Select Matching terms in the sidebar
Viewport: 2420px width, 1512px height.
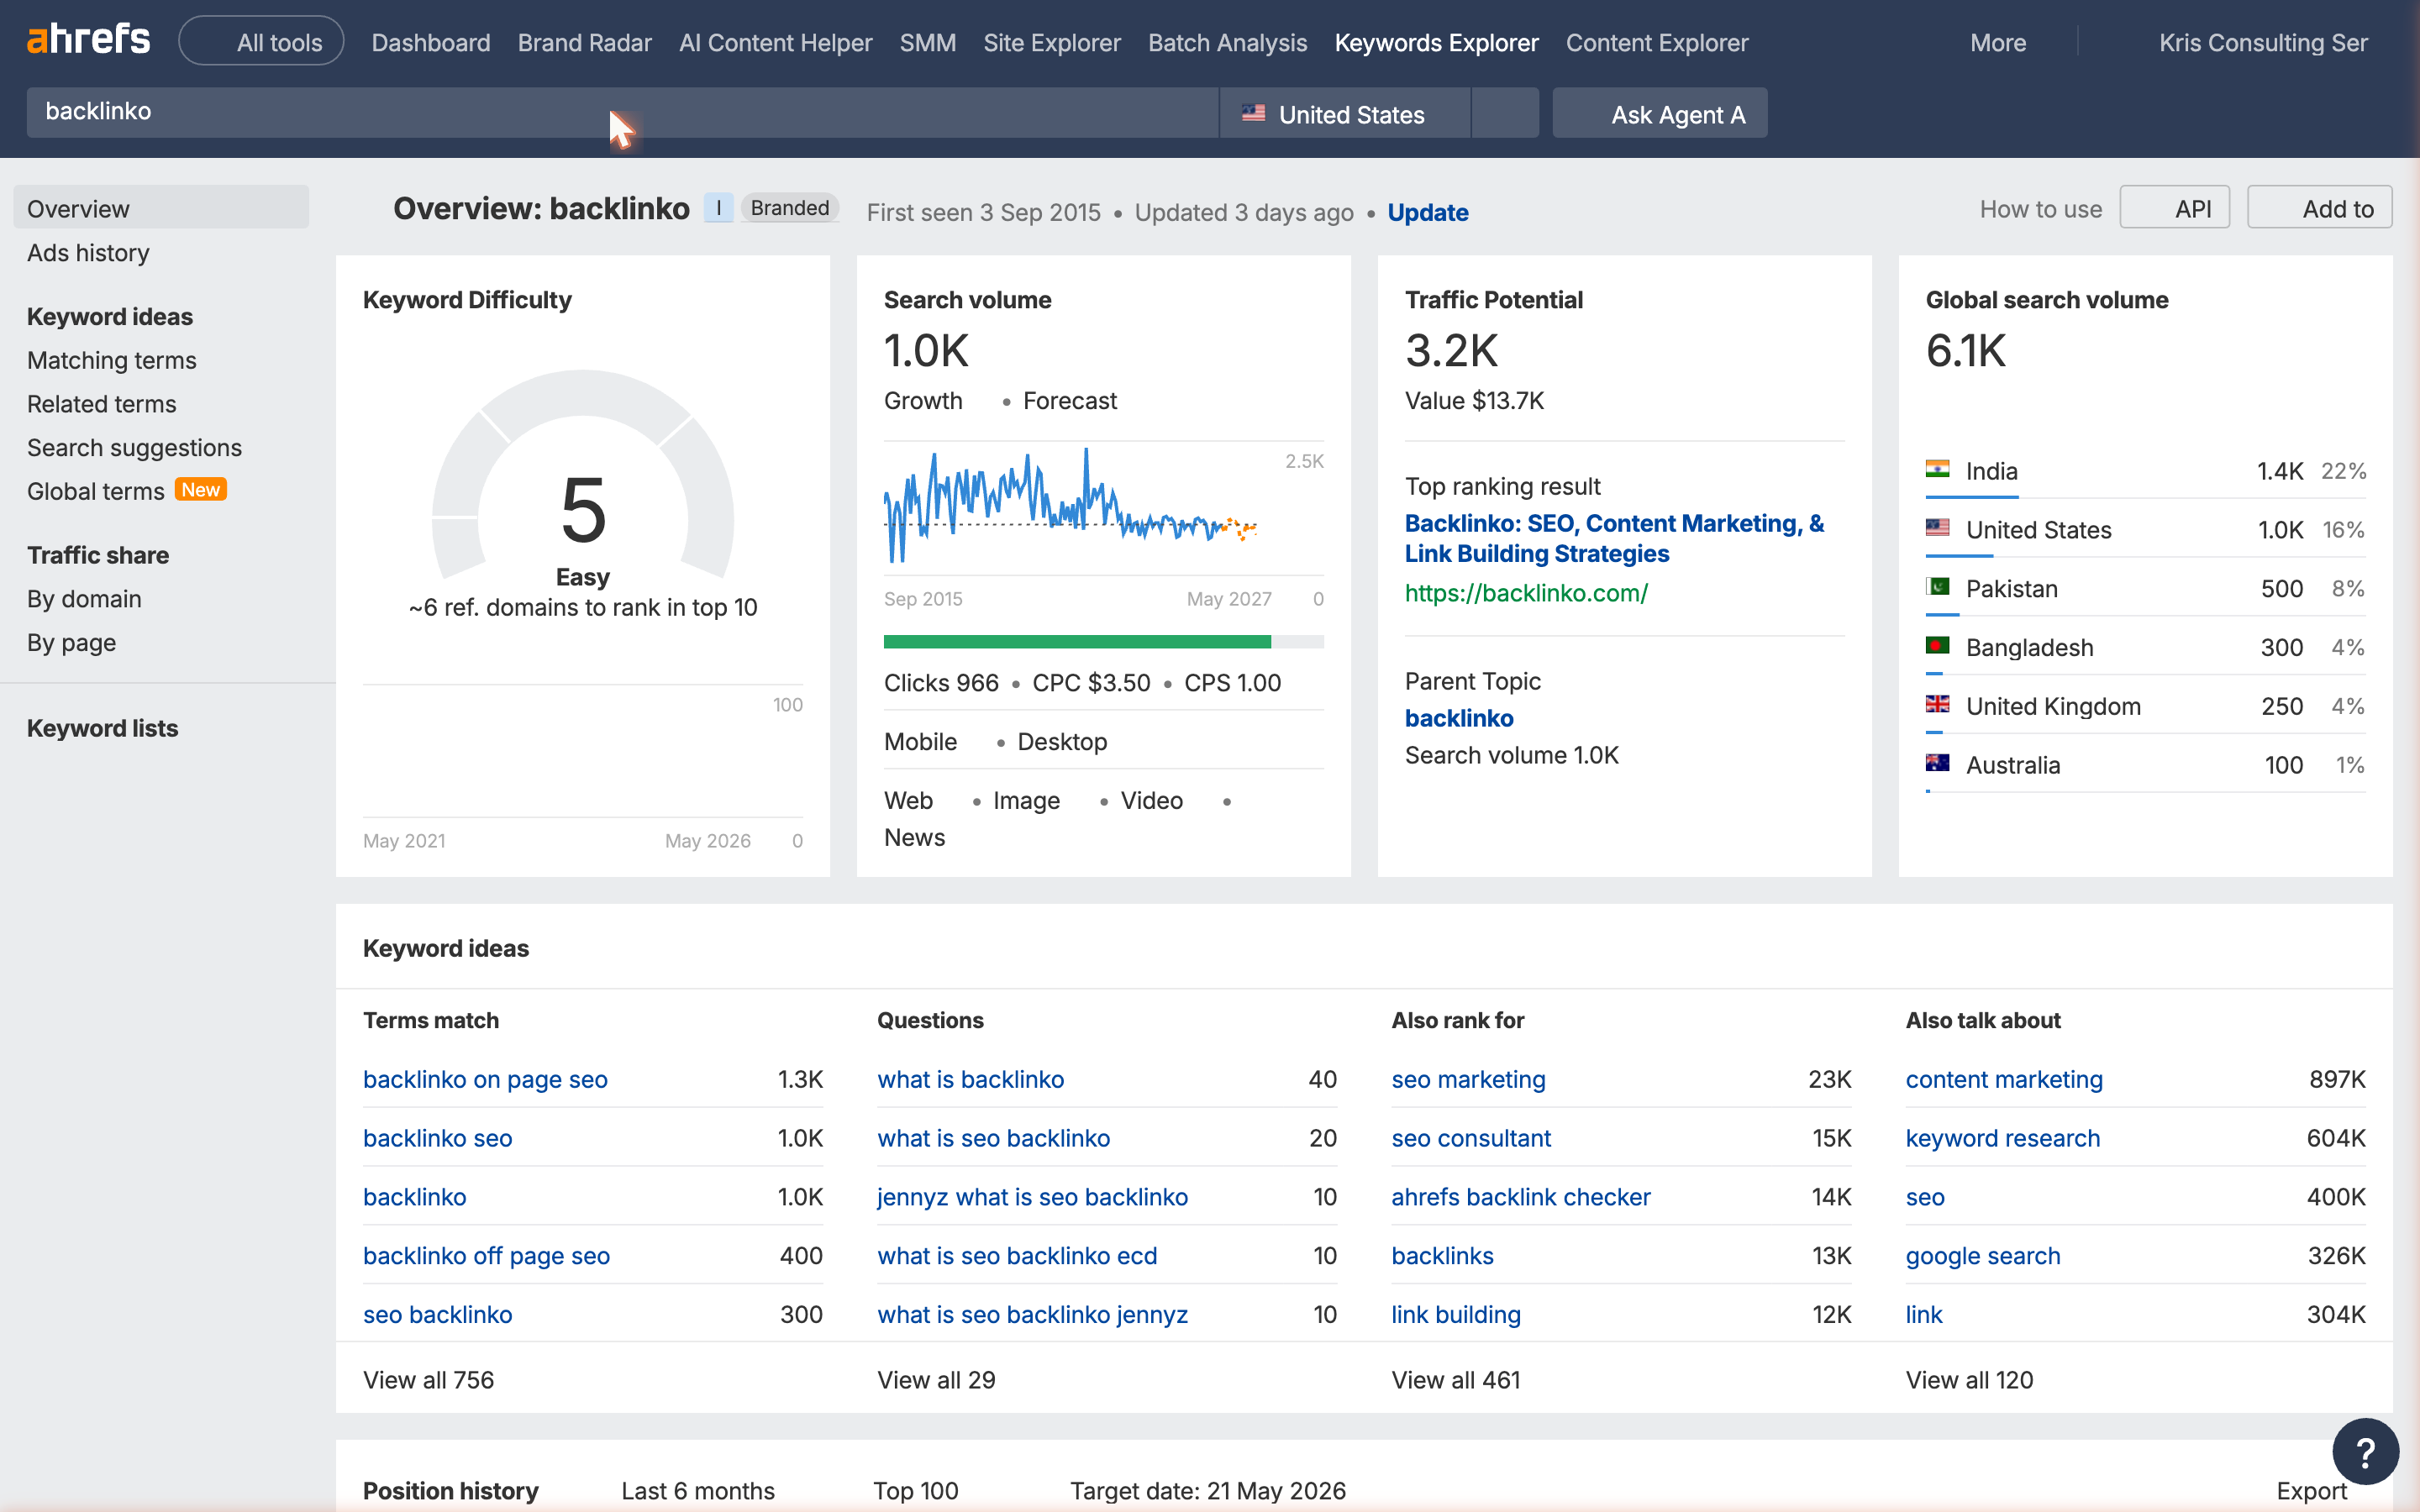tap(111, 360)
